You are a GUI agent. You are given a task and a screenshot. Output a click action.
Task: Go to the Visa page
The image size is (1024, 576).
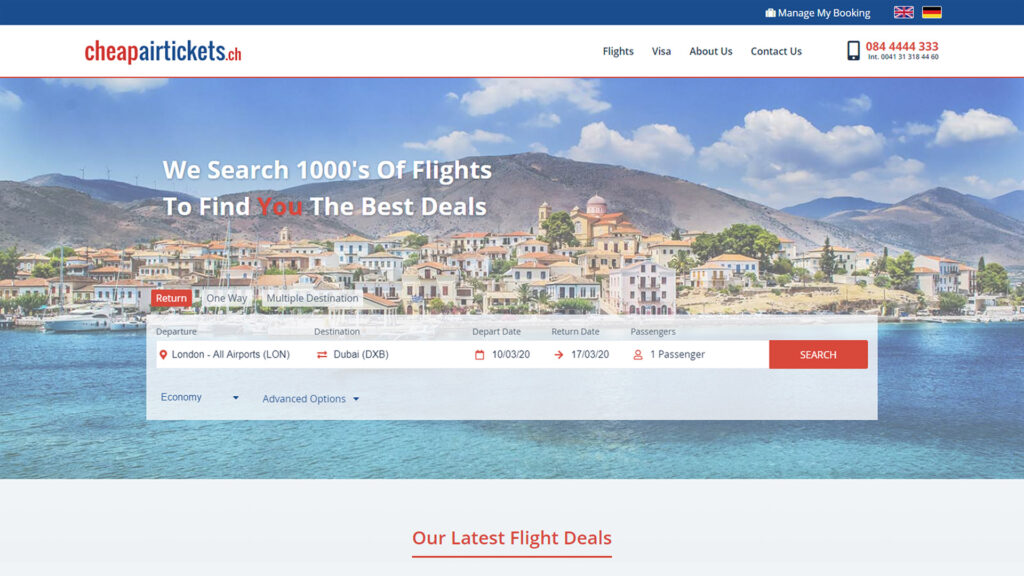661,51
